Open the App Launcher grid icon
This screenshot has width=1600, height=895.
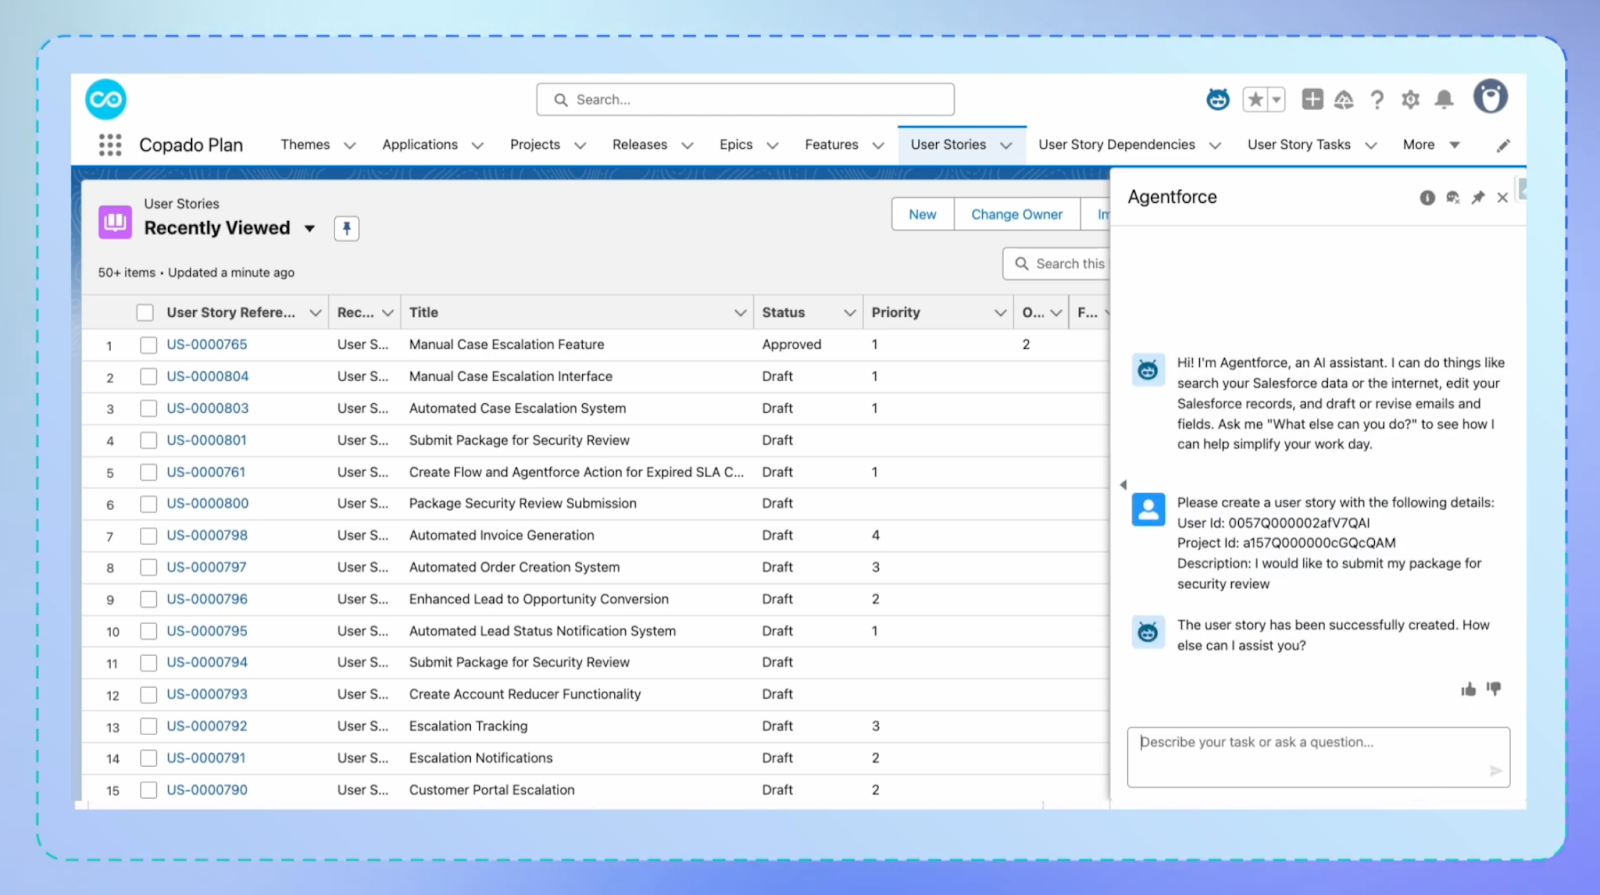[x=110, y=145]
